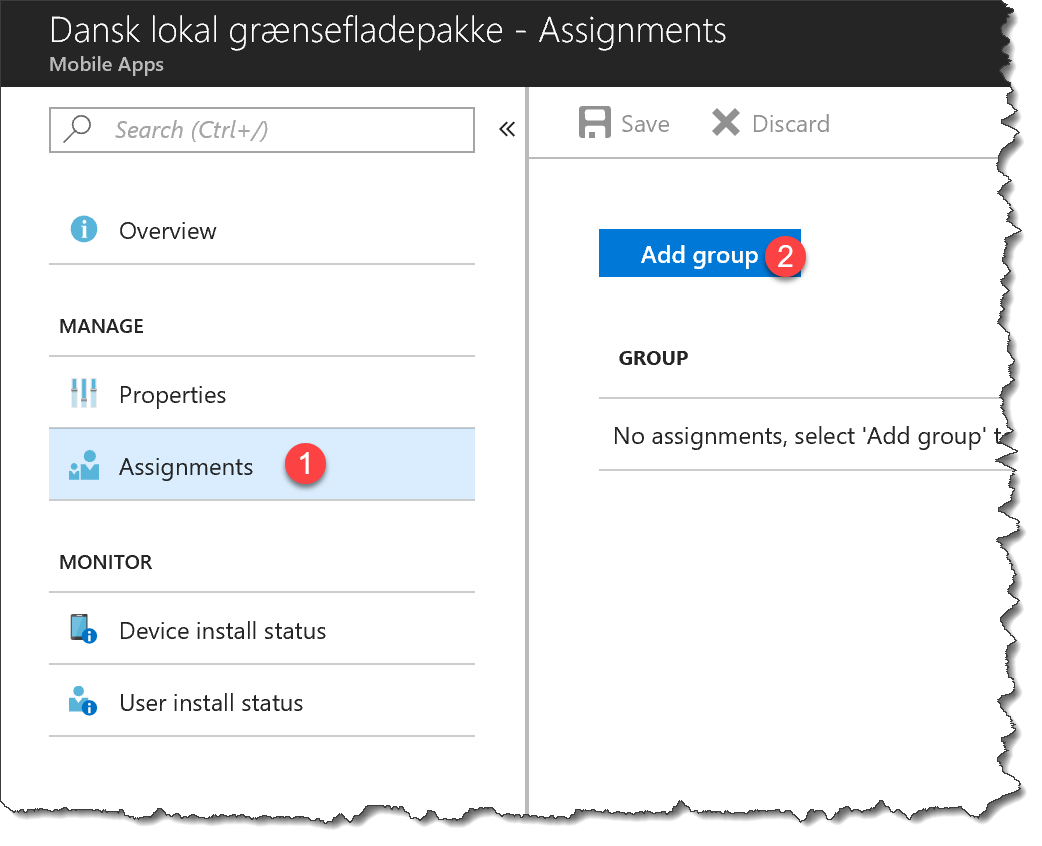The image size is (1042, 846).
Task: Navigate to the Overview page
Action: [167, 231]
